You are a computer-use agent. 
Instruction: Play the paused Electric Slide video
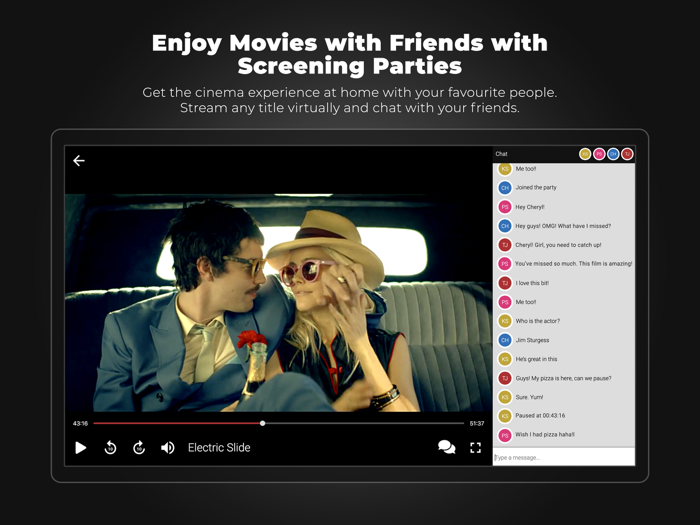tap(81, 447)
